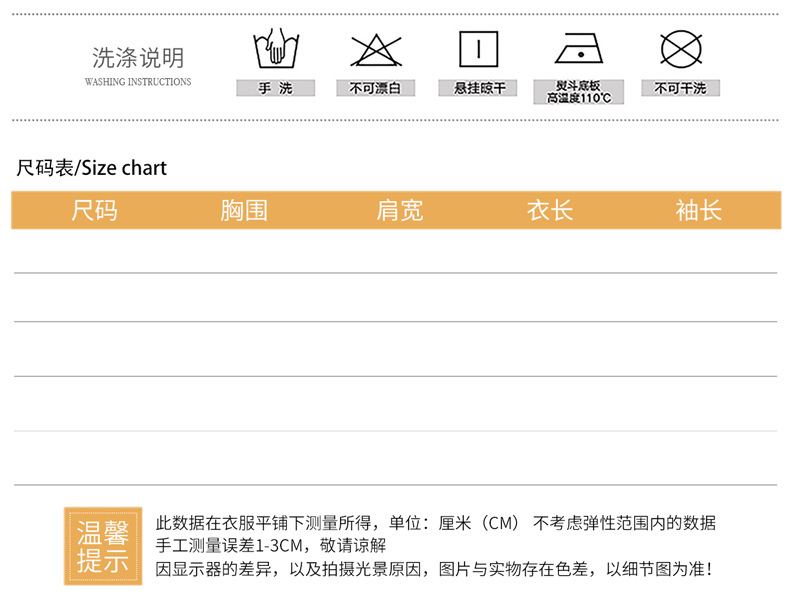Click the 洗涤说明 heading

tap(138, 58)
